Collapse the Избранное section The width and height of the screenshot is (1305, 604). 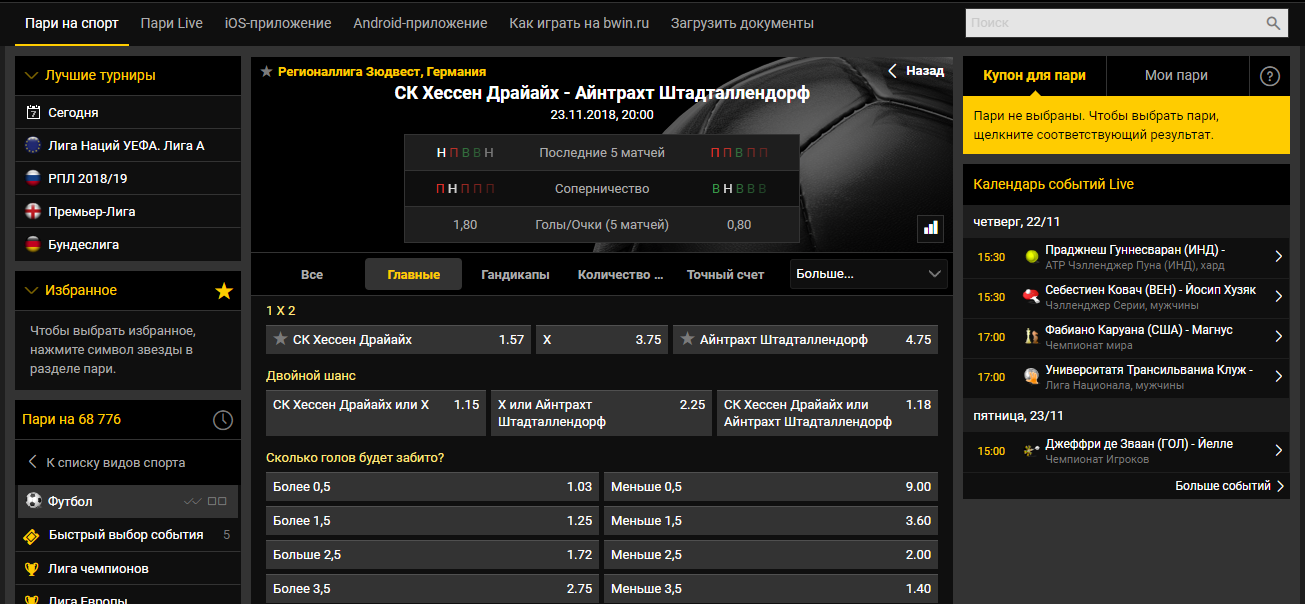[x=31, y=290]
